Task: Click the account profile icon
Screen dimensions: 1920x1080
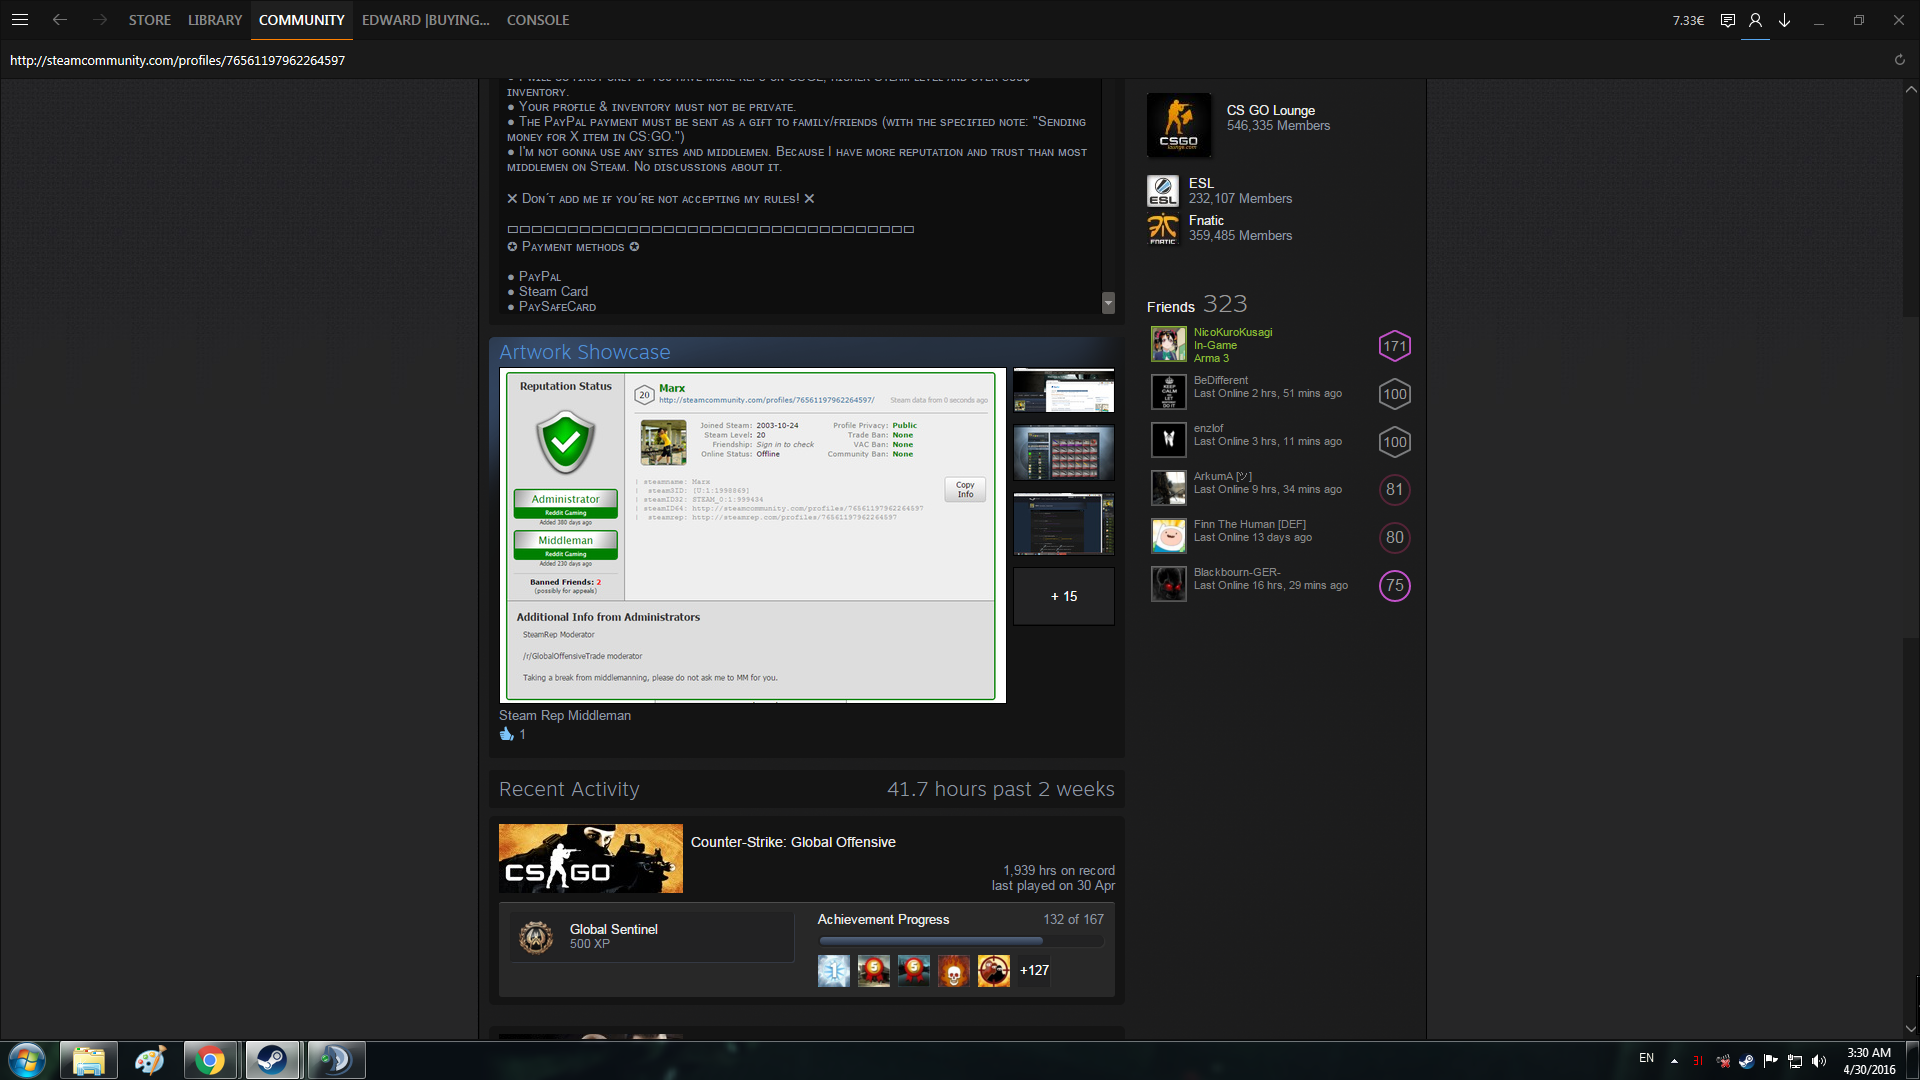Action: (1755, 20)
